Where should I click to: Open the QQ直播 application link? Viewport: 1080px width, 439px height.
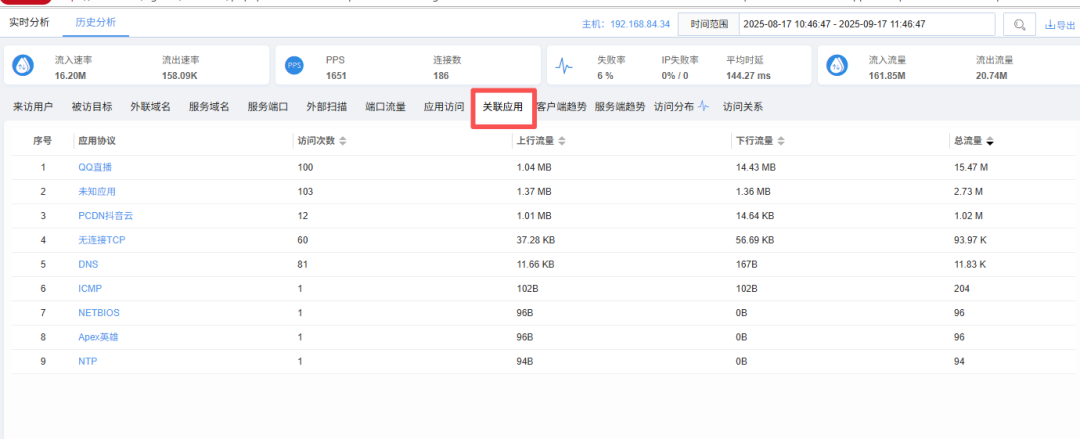(x=95, y=167)
